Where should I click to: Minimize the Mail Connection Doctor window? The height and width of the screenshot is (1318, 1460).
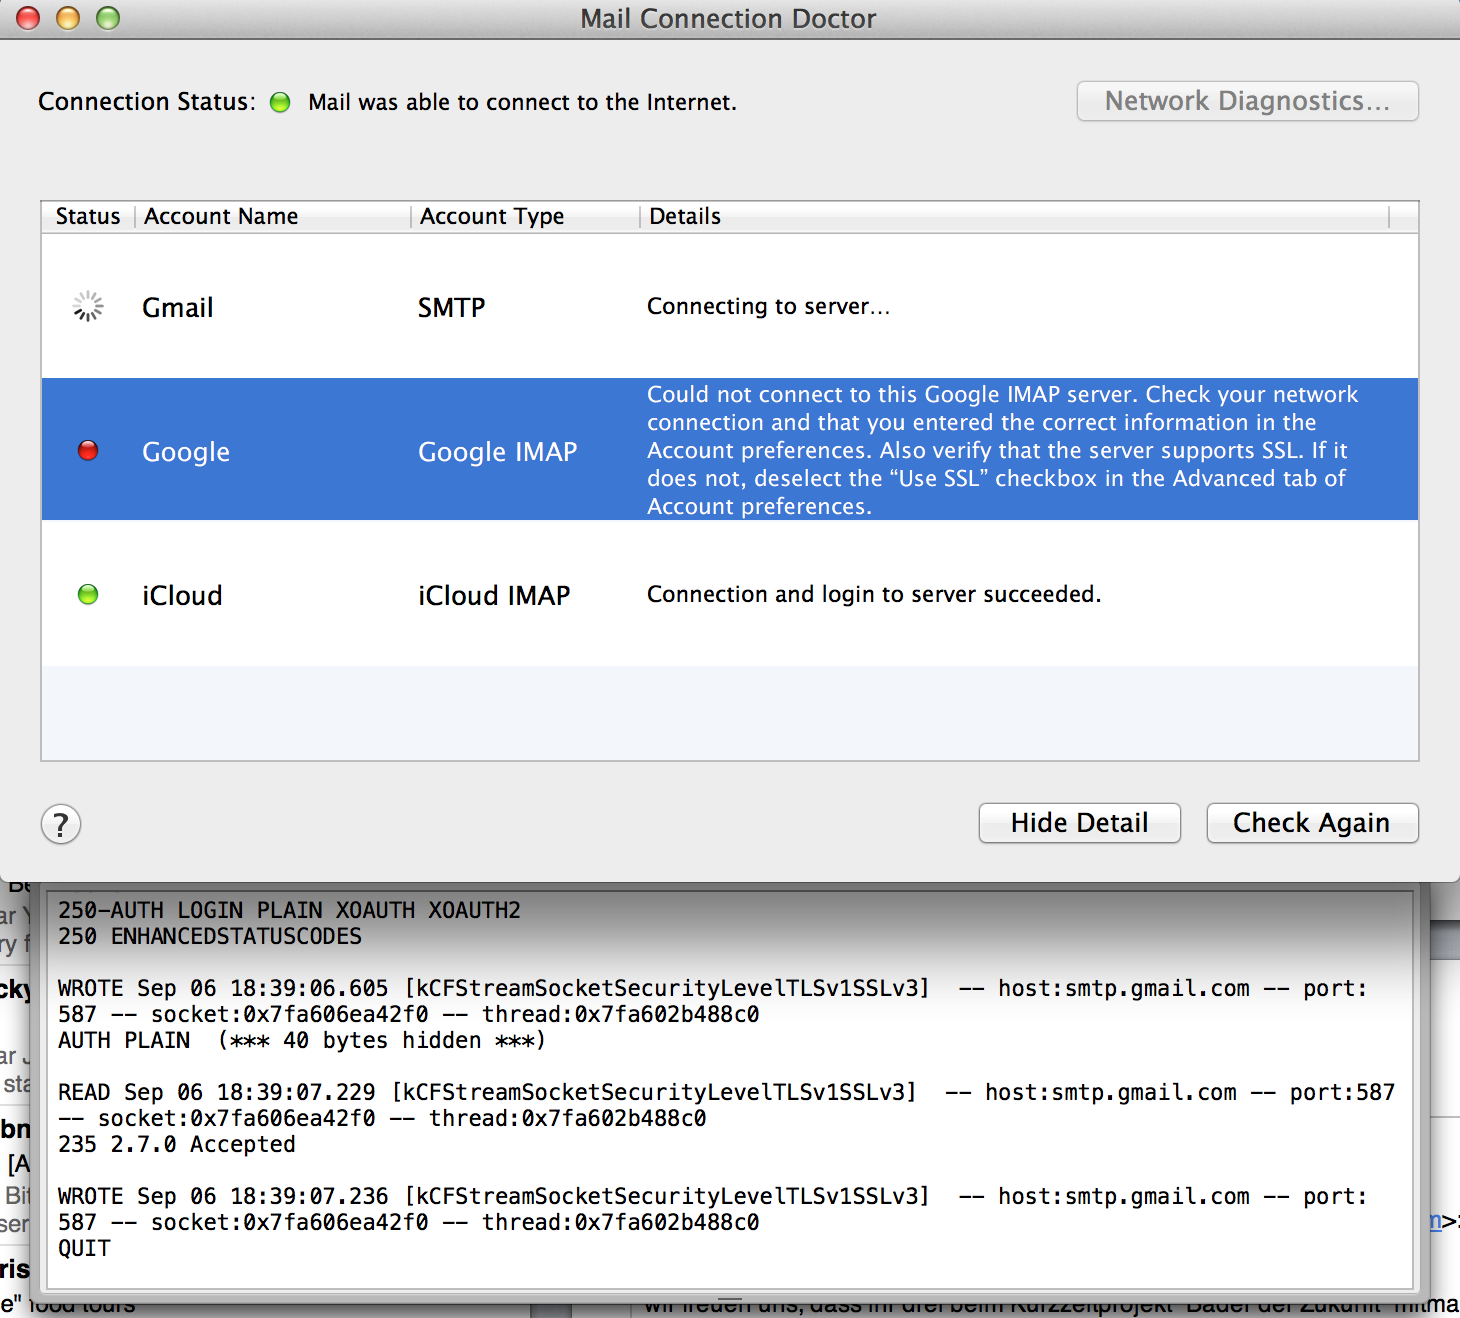coord(68,18)
